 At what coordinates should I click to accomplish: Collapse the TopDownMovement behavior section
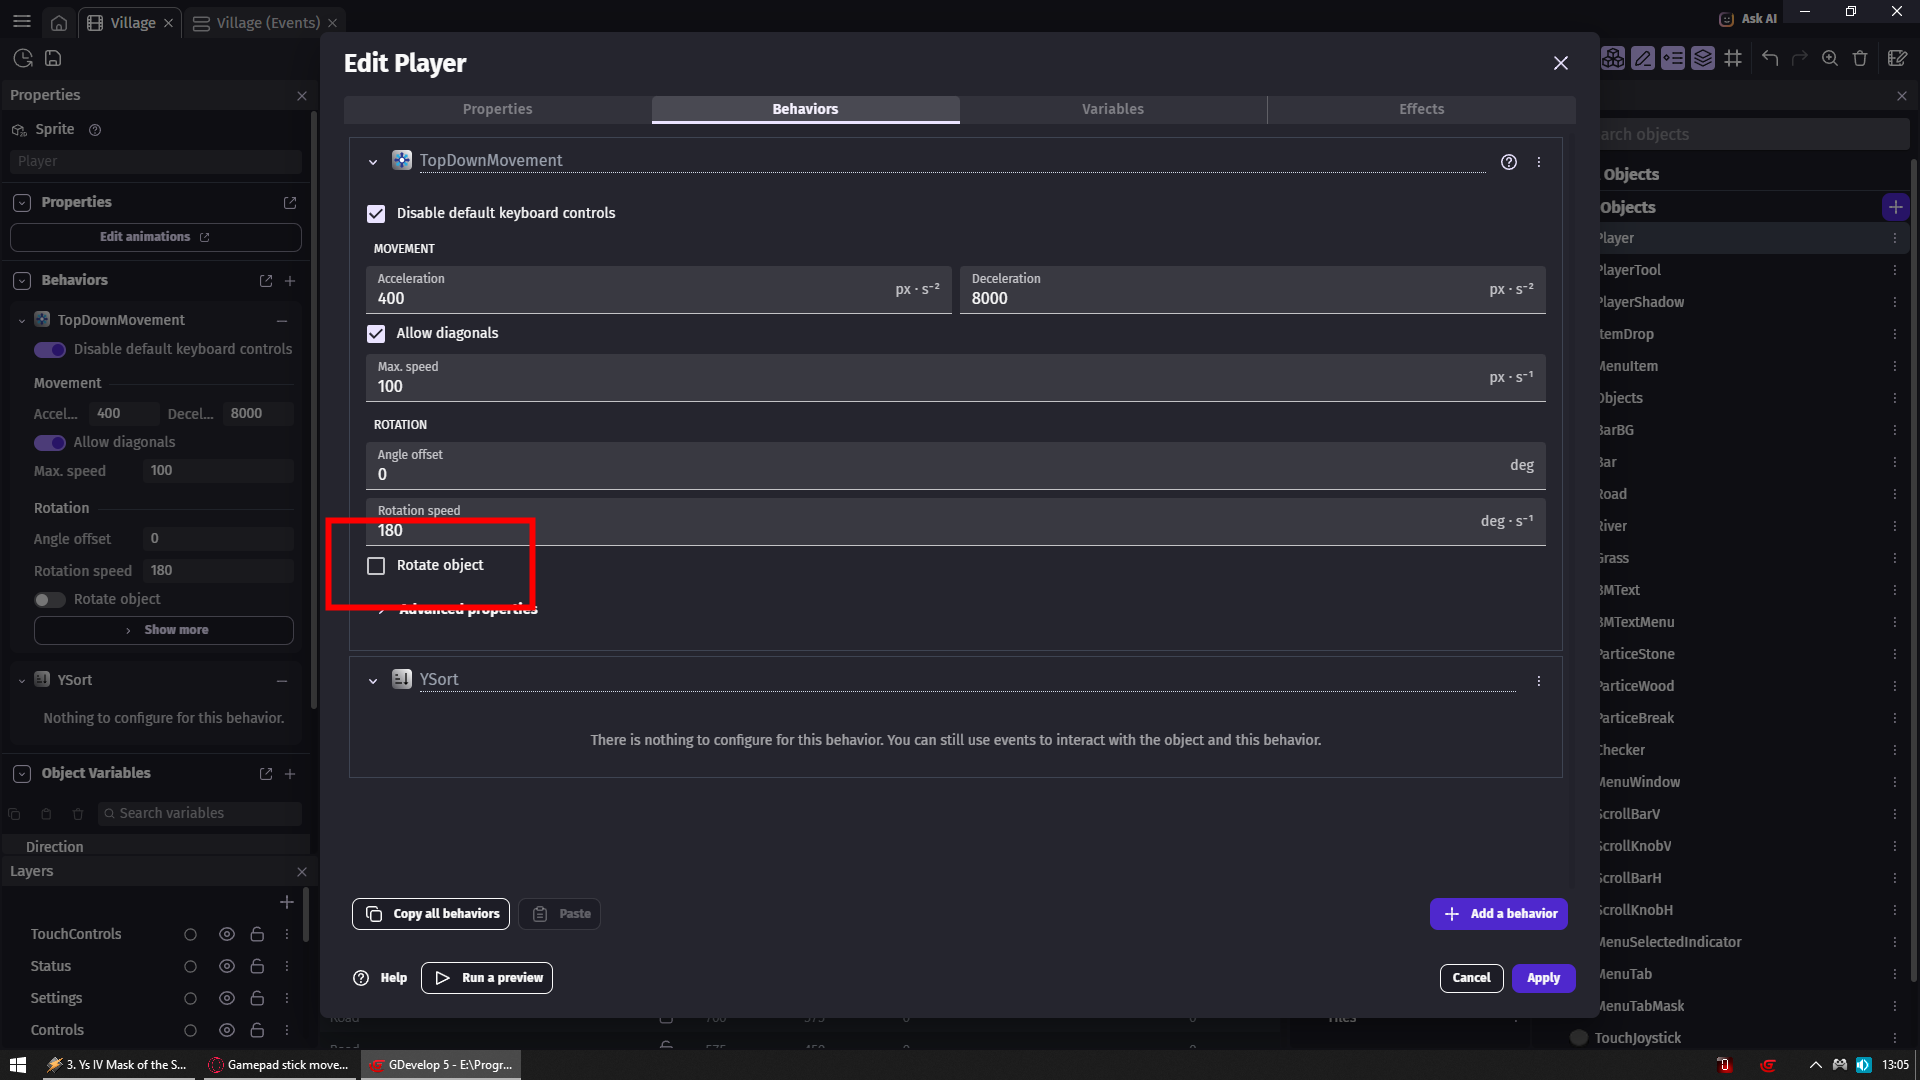(x=373, y=162)
